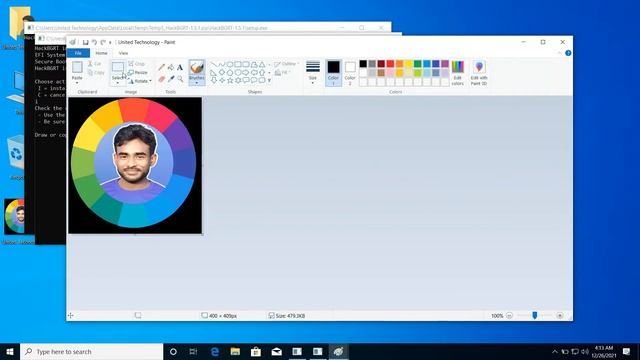
Task: Open File Explorer from taskbar
Action: pyautogui.click(x=235, y=351)
